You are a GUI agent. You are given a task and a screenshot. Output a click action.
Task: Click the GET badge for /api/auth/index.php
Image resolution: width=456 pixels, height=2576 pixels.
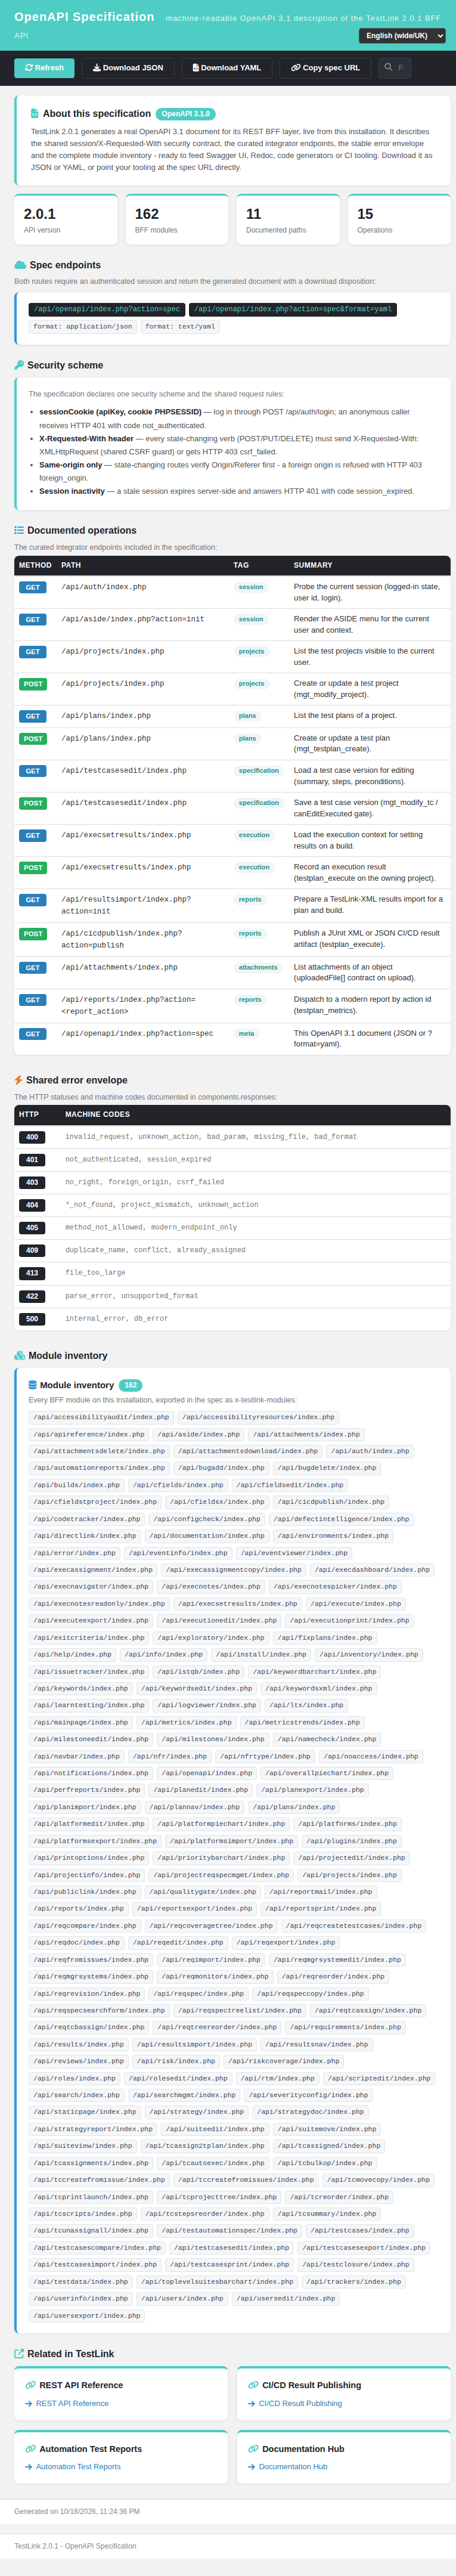[33, 587]
